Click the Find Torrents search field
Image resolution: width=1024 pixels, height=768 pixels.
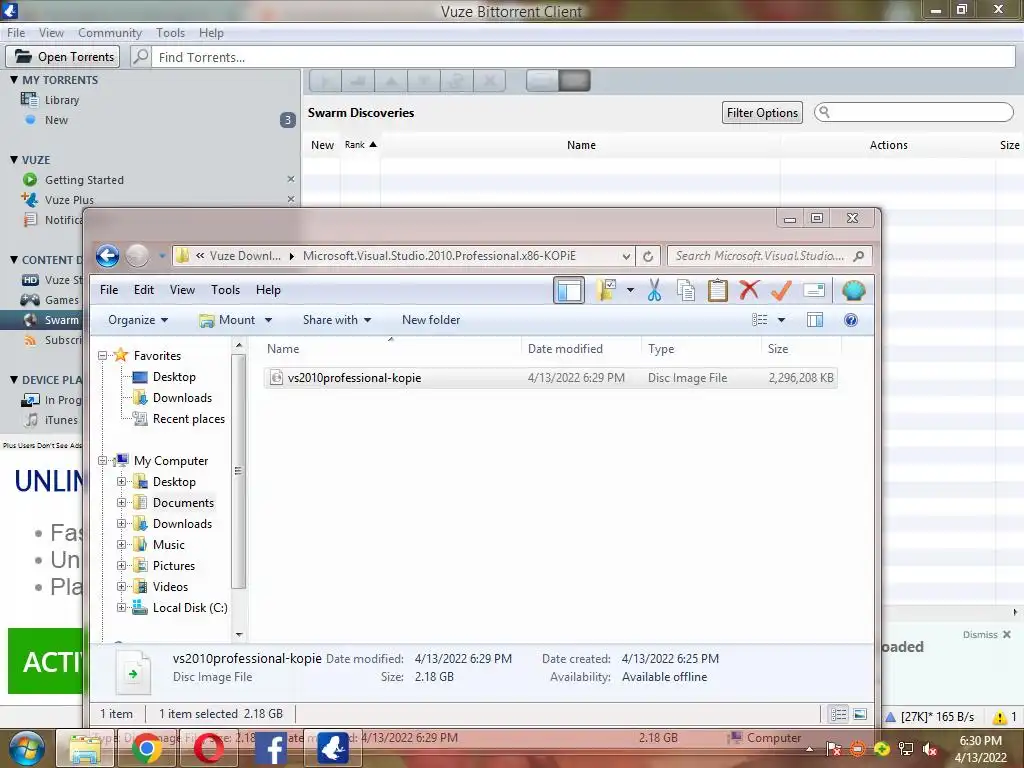[584, 57]
